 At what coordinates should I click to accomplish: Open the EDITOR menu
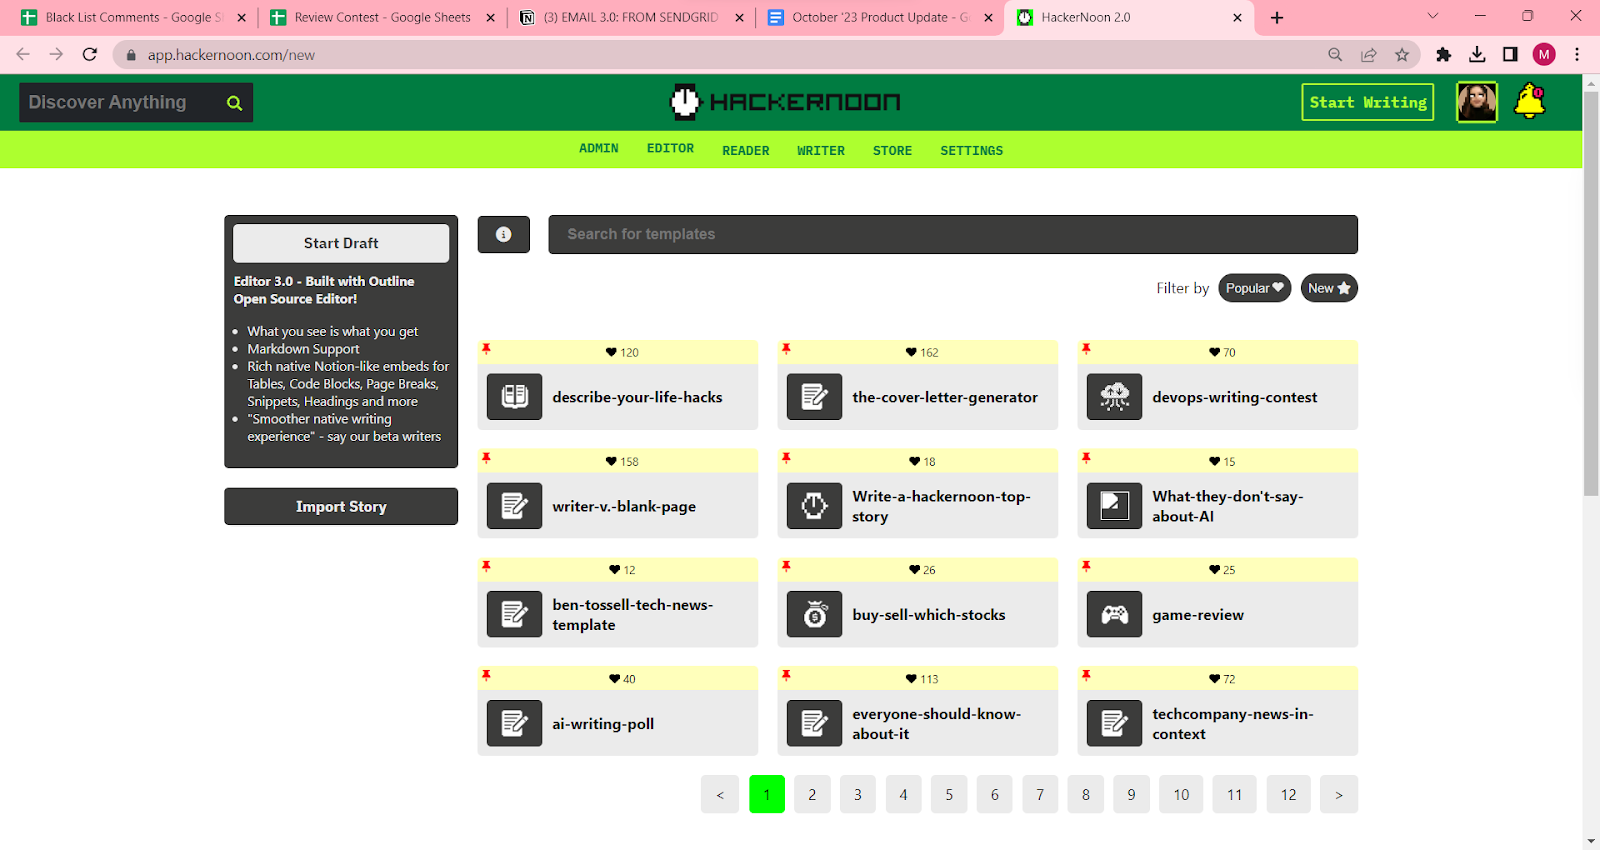670,148
